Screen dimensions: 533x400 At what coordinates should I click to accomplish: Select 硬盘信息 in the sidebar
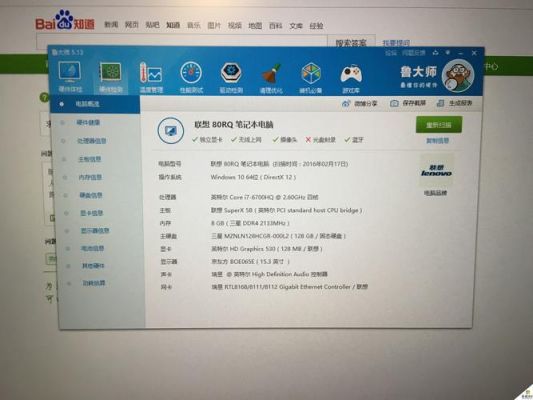[91, 195]
